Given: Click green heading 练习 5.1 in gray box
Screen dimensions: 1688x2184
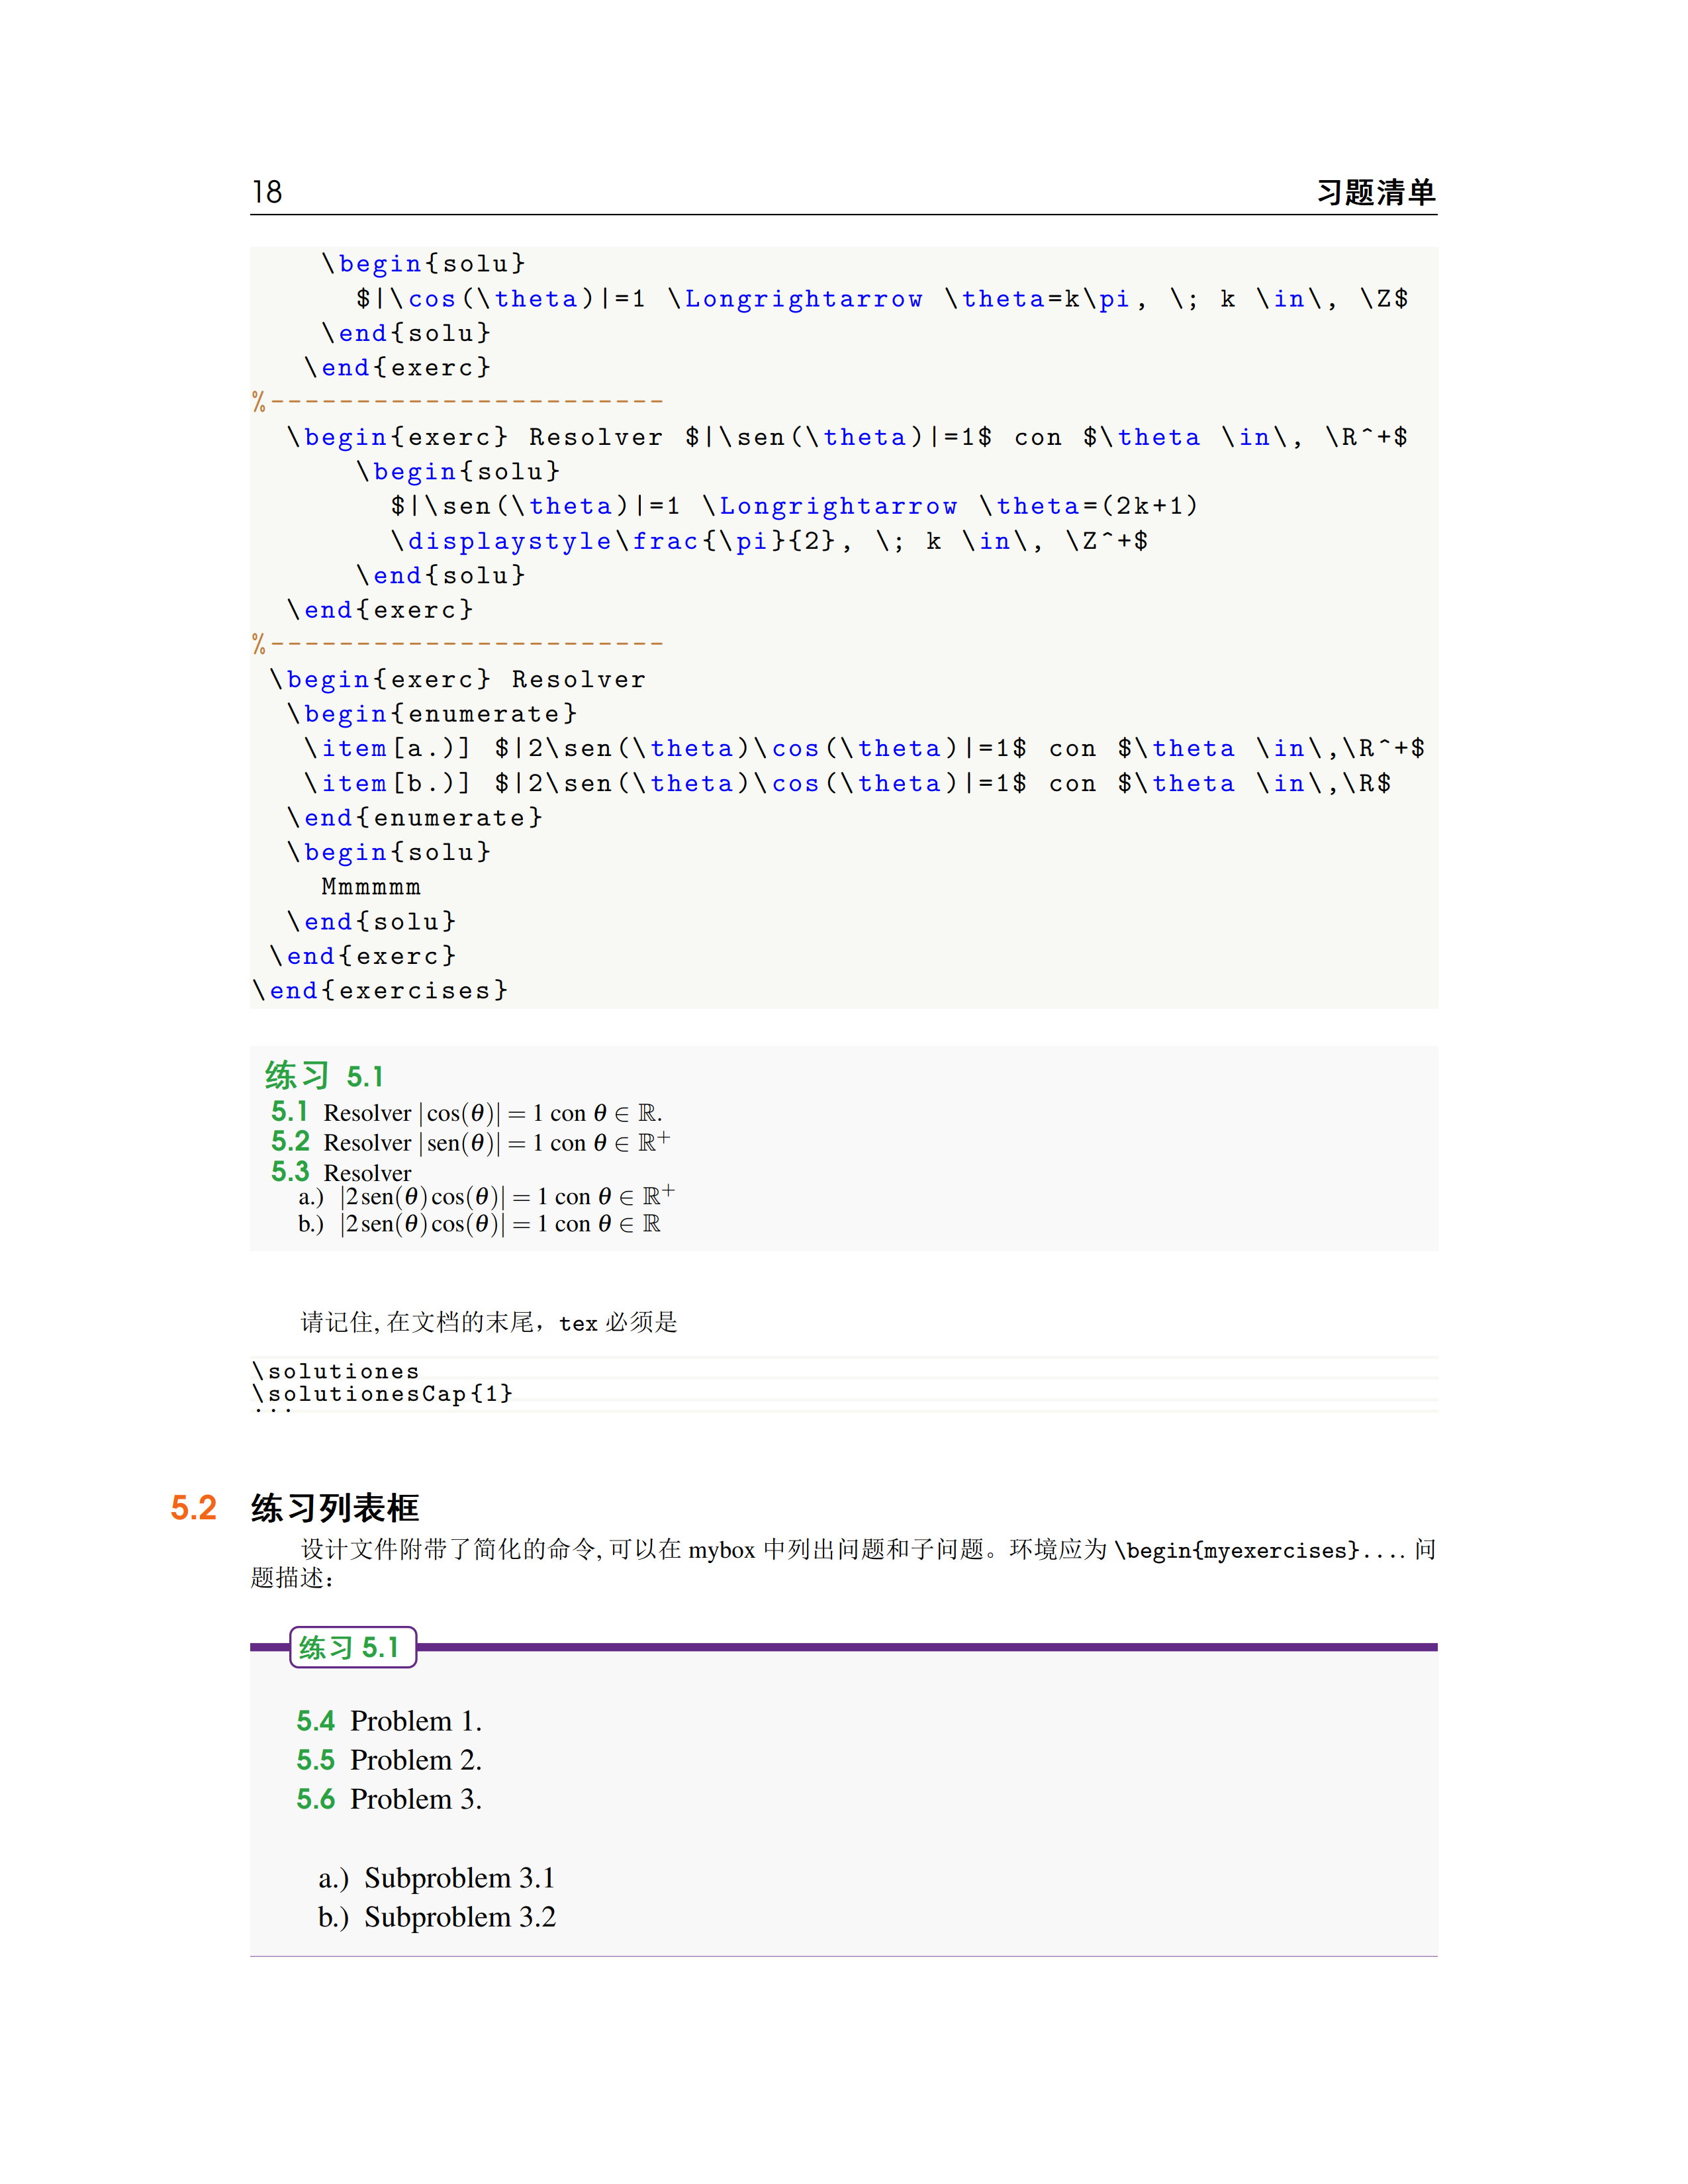Looking at the screenshot, I should pos(324,1076).
